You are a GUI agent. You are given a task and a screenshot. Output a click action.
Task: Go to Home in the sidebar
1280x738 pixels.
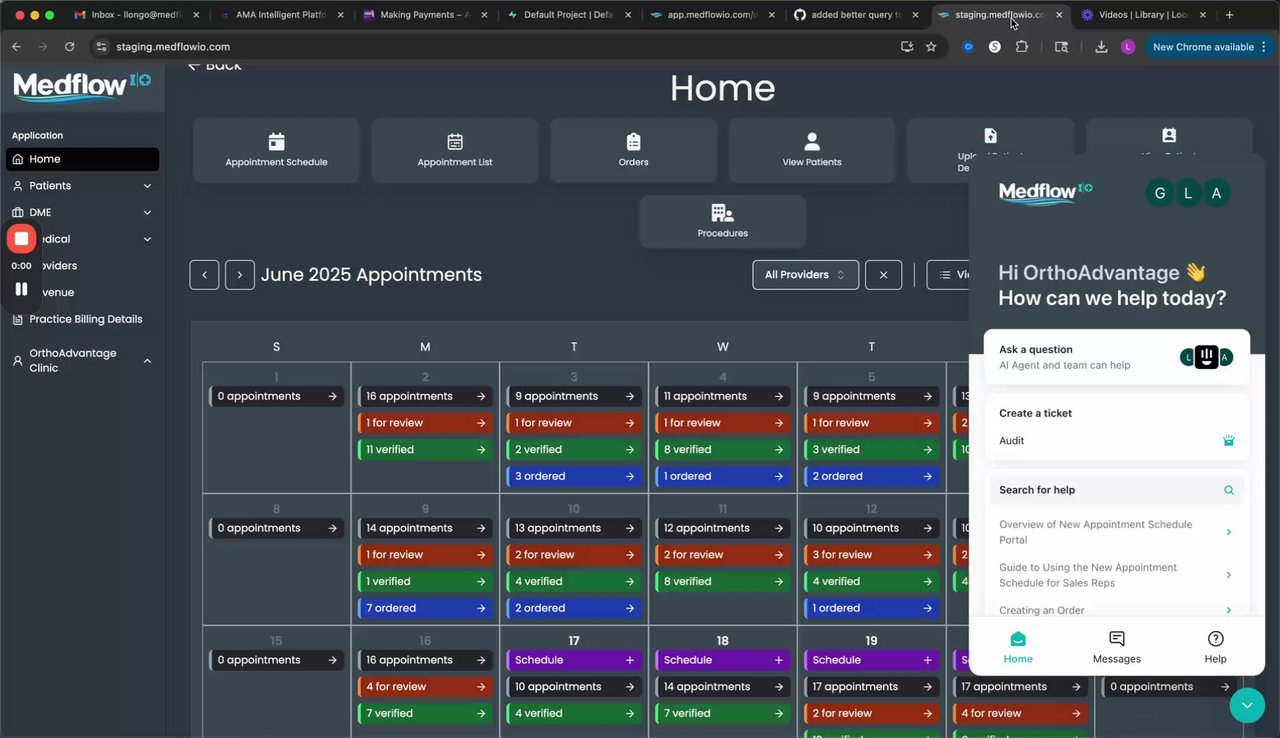(82, 159)
